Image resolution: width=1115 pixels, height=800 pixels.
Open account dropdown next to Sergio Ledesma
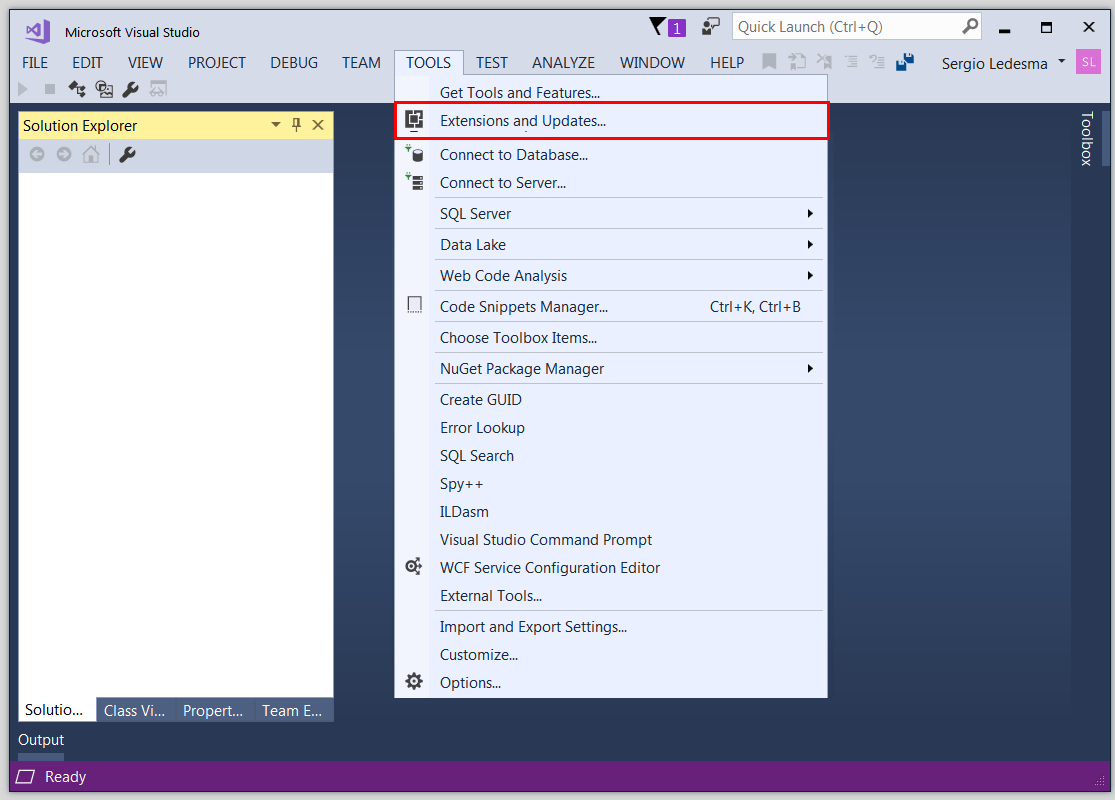tap(1062, 62)
